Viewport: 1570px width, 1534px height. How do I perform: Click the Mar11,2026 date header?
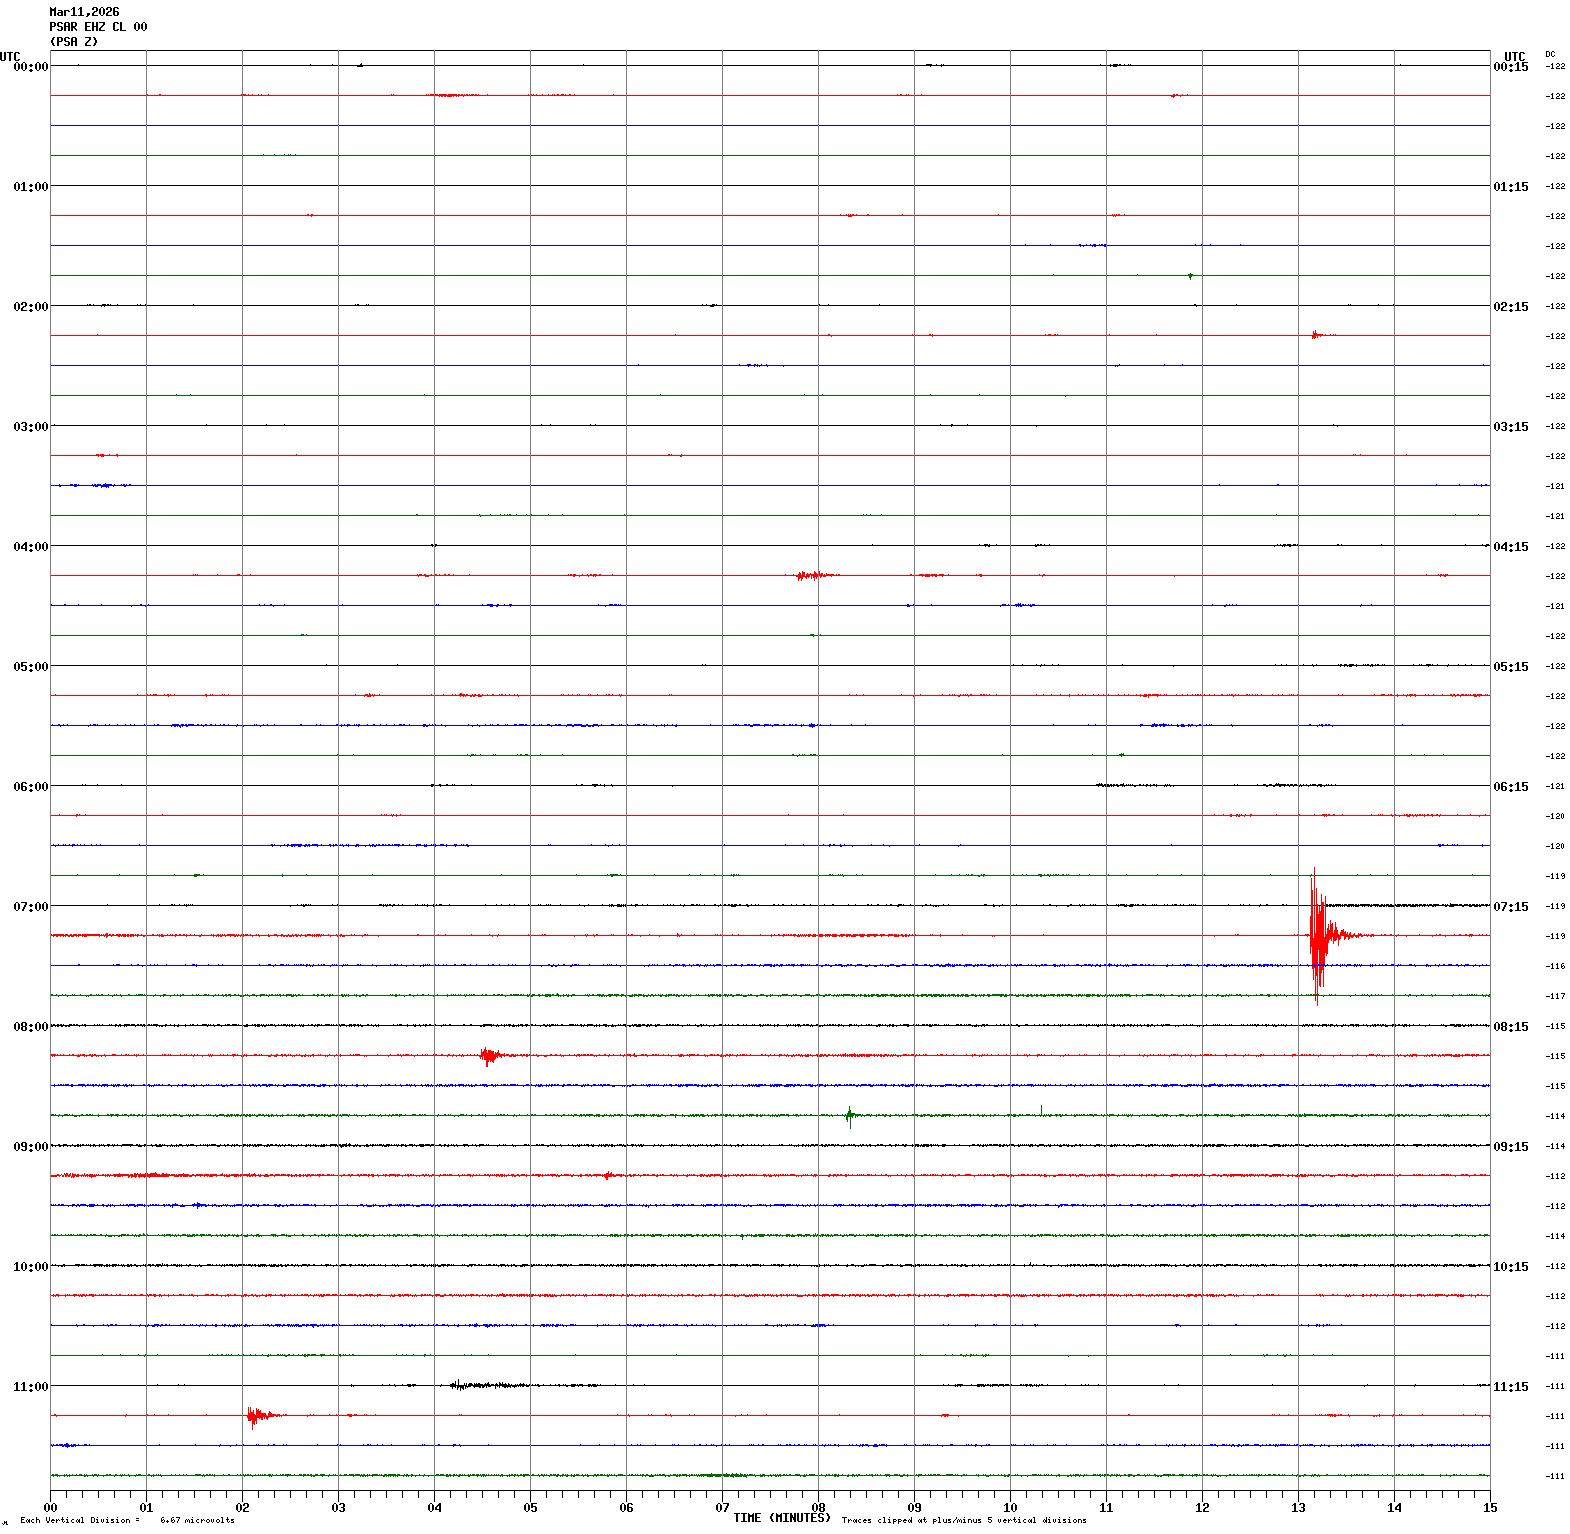tap(84, 12)
